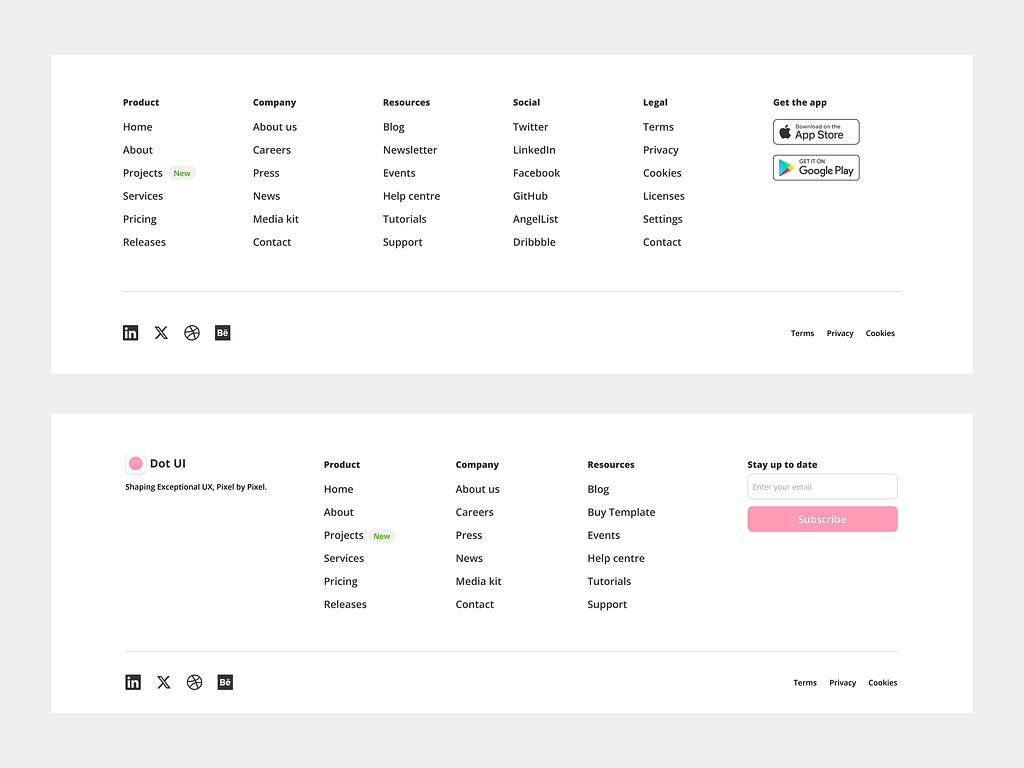Open Privacy in the Legal column

(x=661, y=150)
